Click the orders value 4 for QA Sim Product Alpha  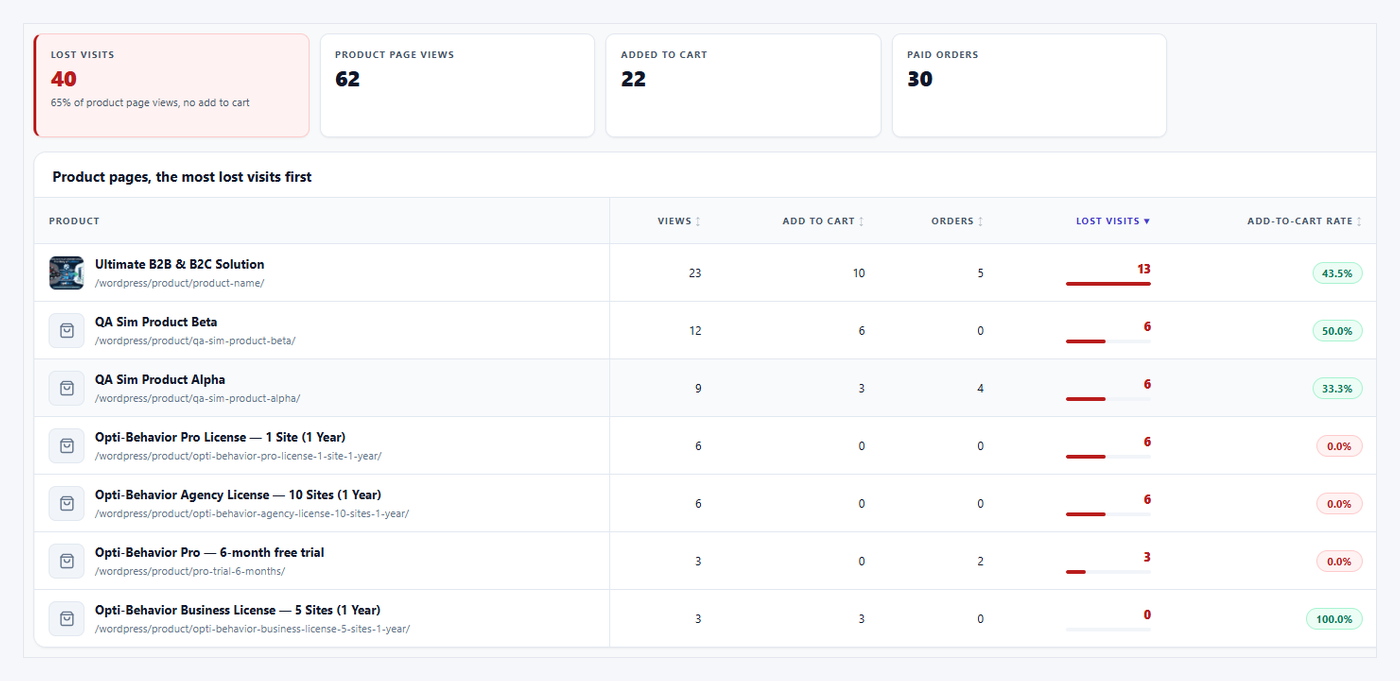point(980,388)
